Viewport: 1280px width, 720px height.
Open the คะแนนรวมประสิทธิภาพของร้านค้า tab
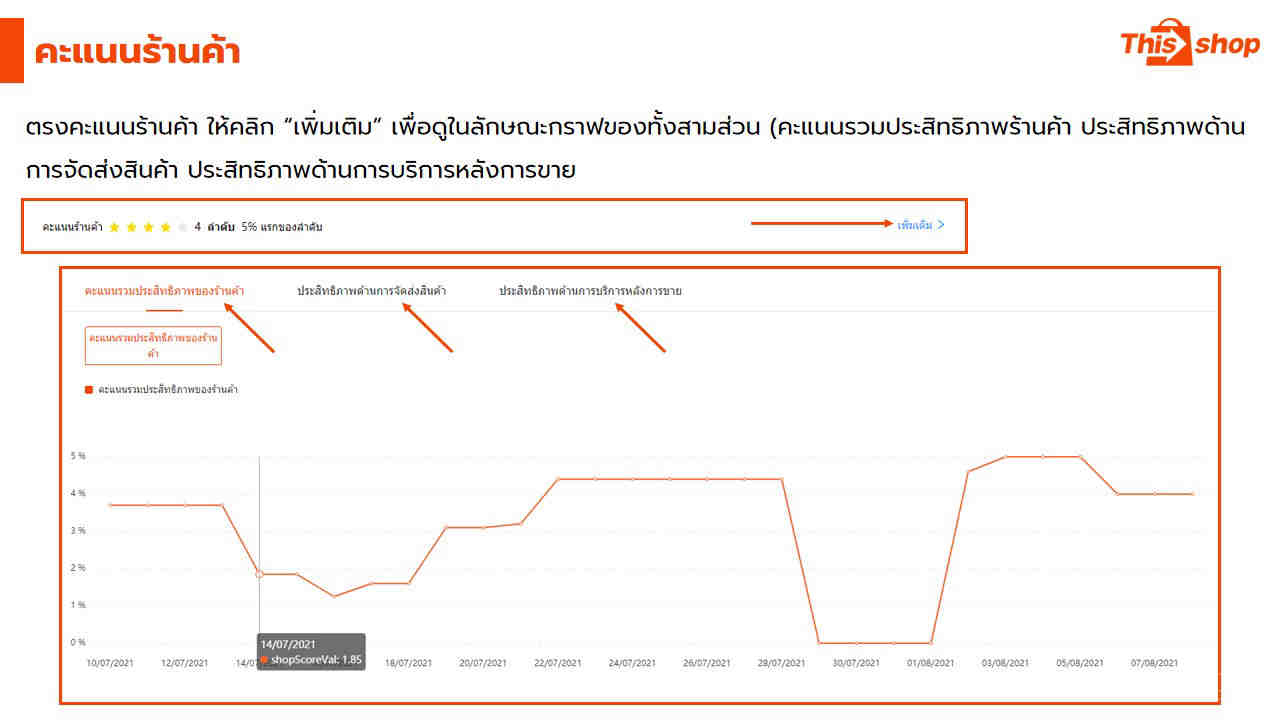(164, 291)
